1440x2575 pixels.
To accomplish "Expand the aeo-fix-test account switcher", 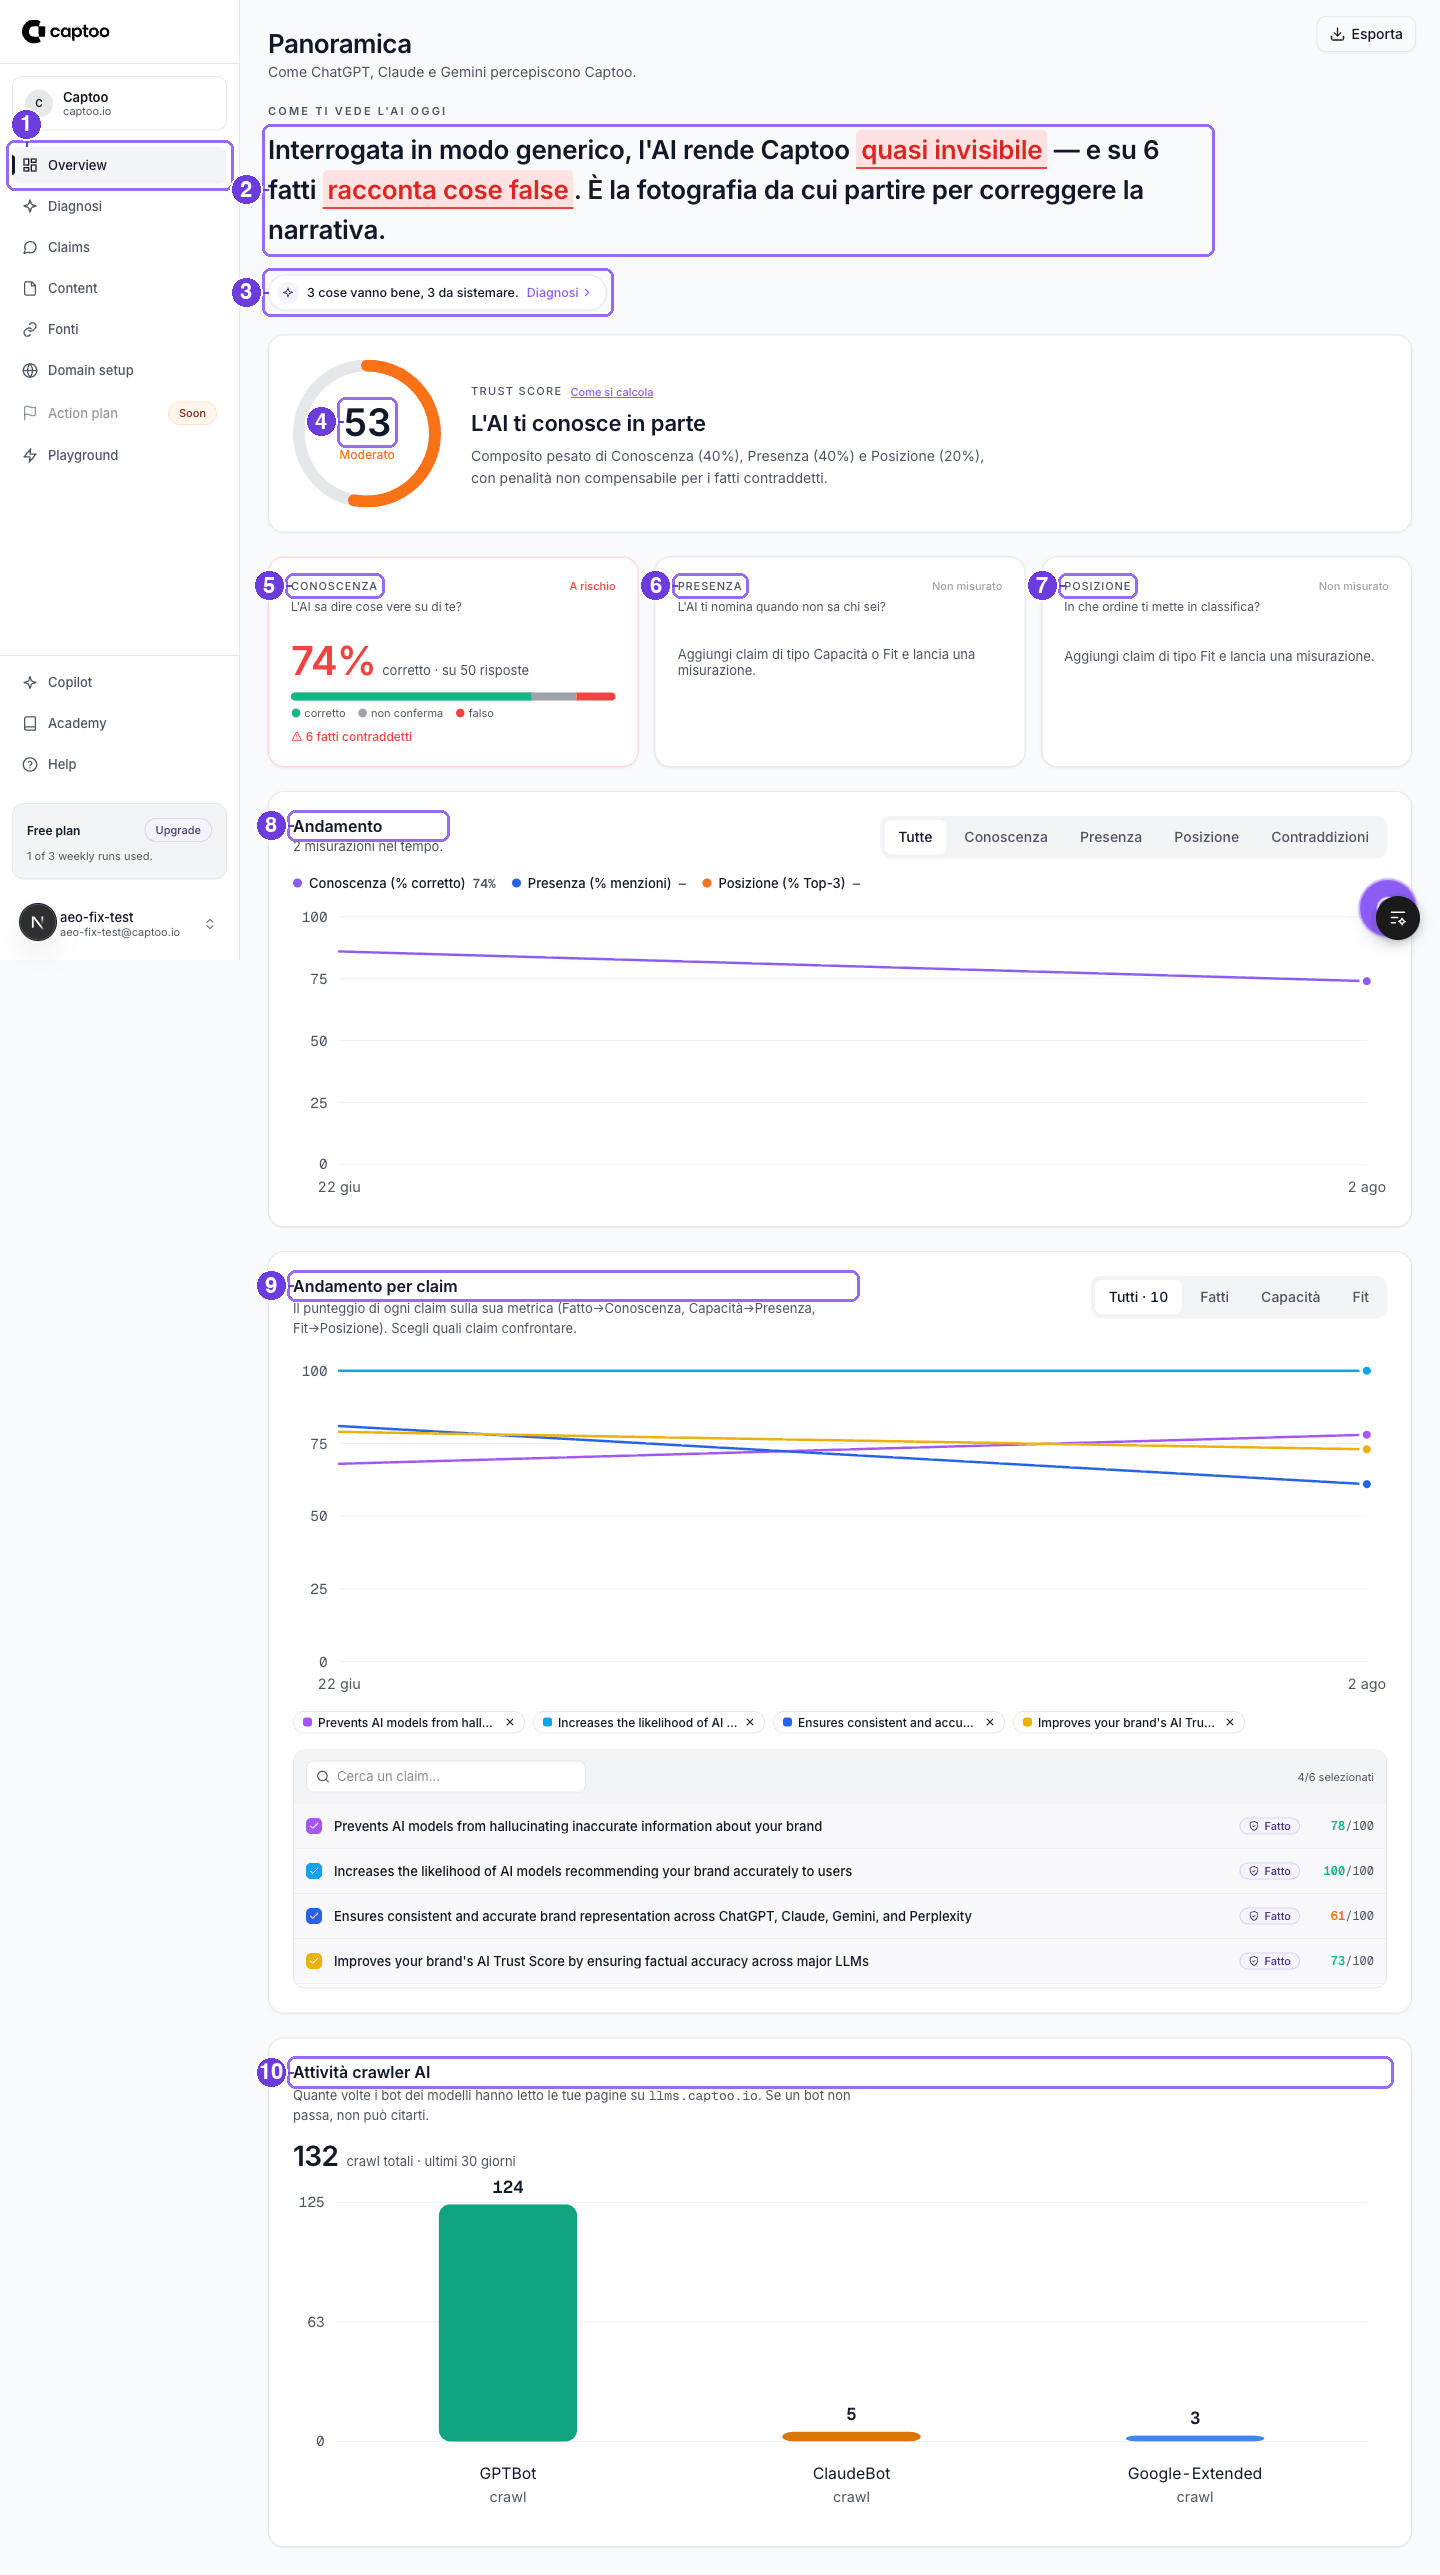I will pyautogui.click(x=210, y=924).
